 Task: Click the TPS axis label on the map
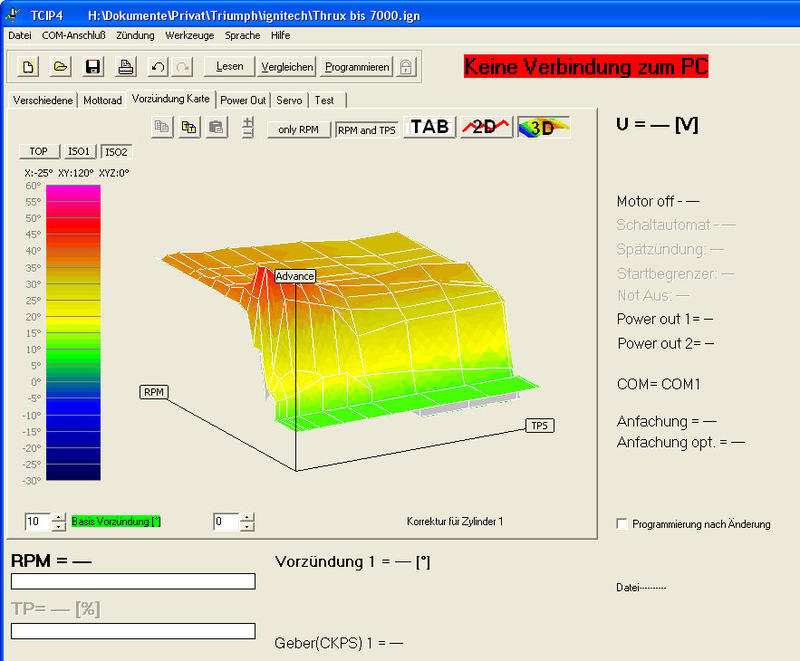pos(540,425)
